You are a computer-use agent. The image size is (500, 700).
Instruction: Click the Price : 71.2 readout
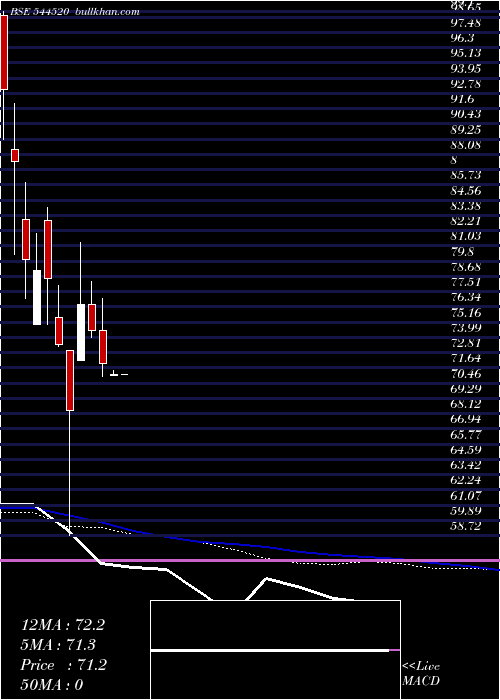pos(64,665)
